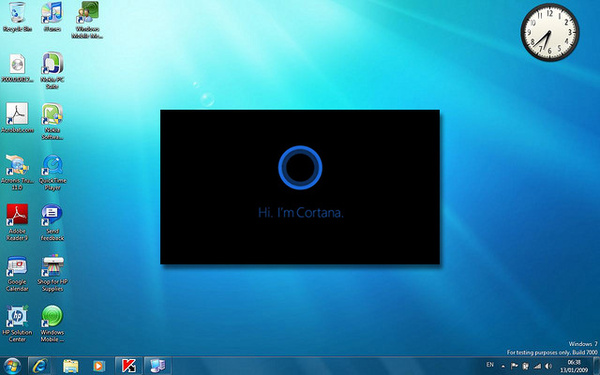Expand hidden system tray icons arrow

[x=503, y=366]
